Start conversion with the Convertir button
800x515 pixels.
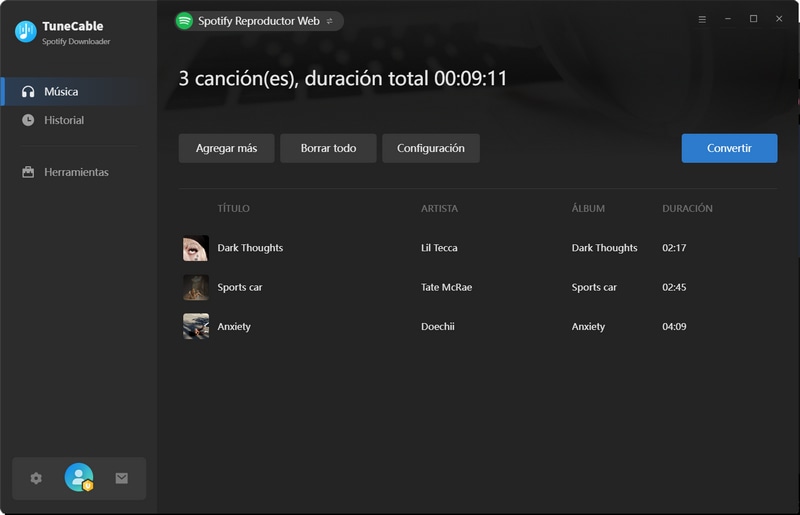point(729,148)
